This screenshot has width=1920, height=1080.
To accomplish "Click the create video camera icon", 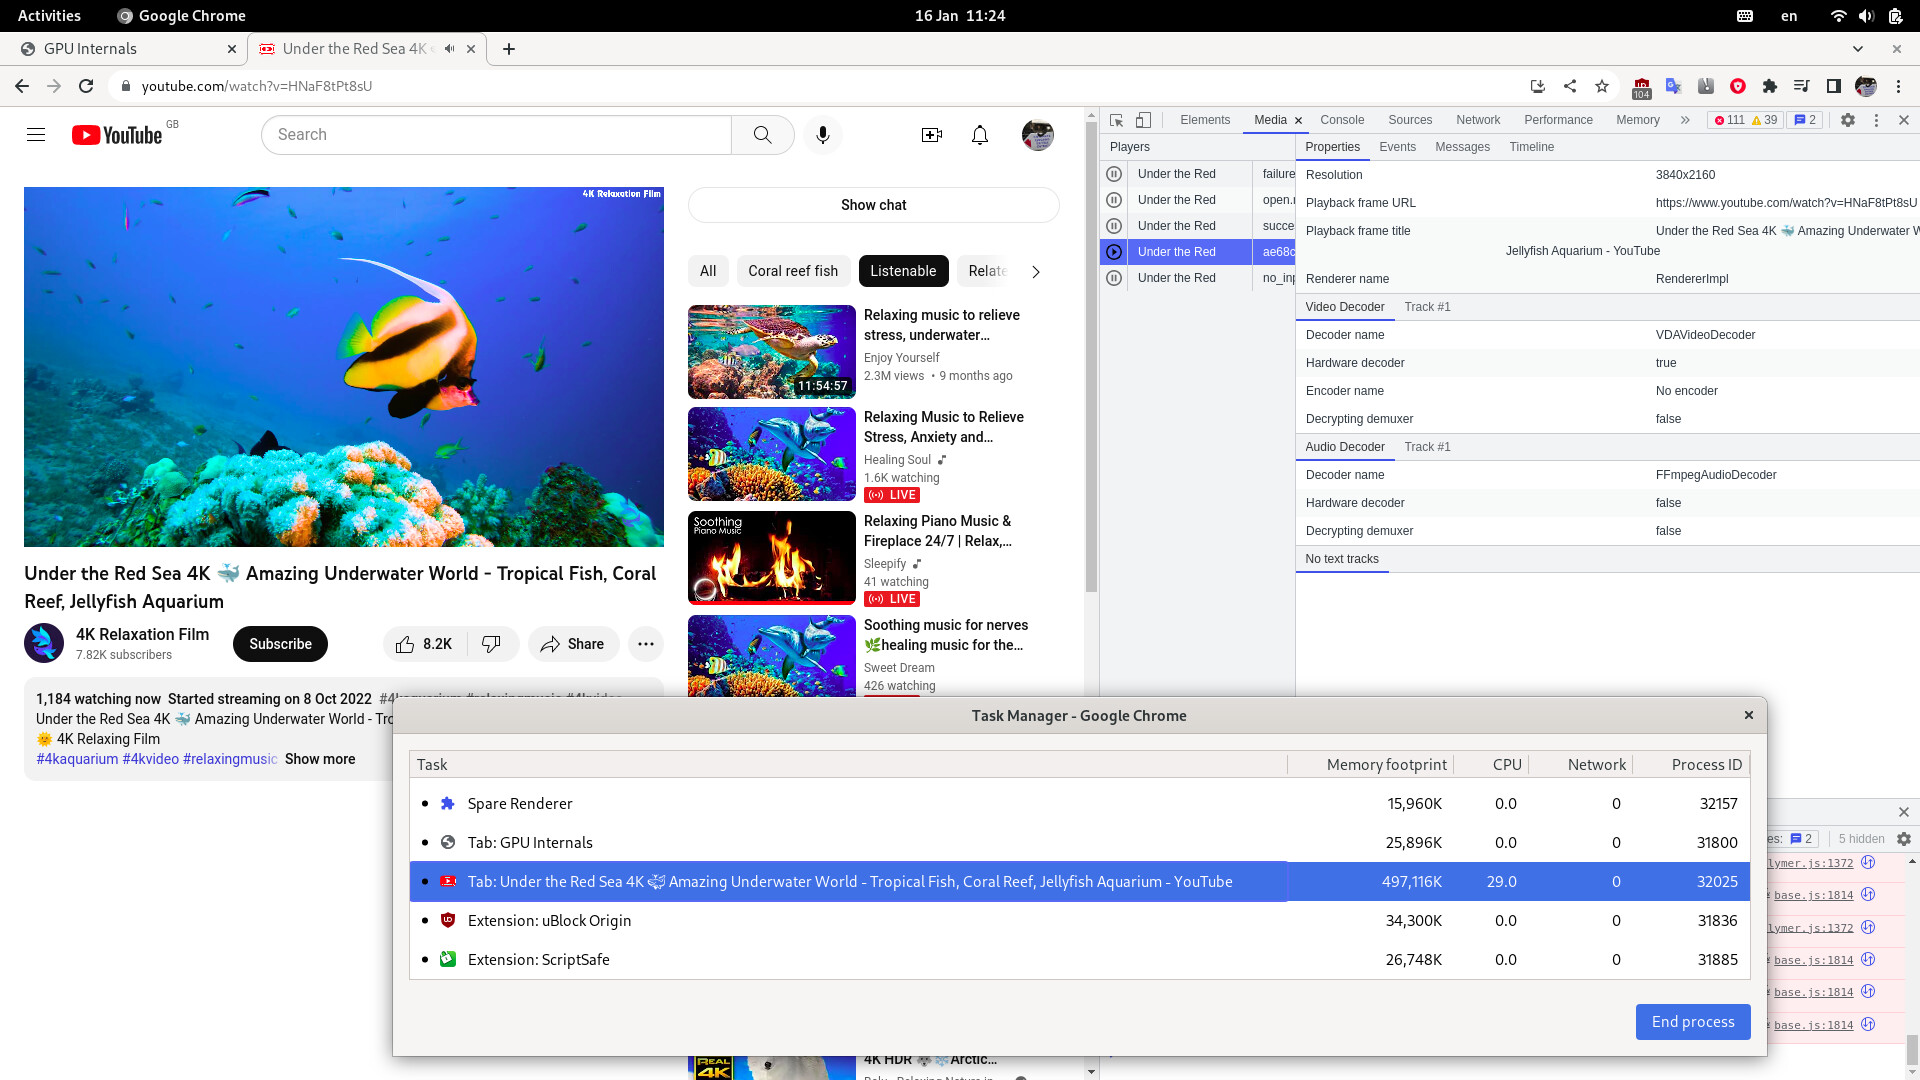I will (x=931, y=135).
